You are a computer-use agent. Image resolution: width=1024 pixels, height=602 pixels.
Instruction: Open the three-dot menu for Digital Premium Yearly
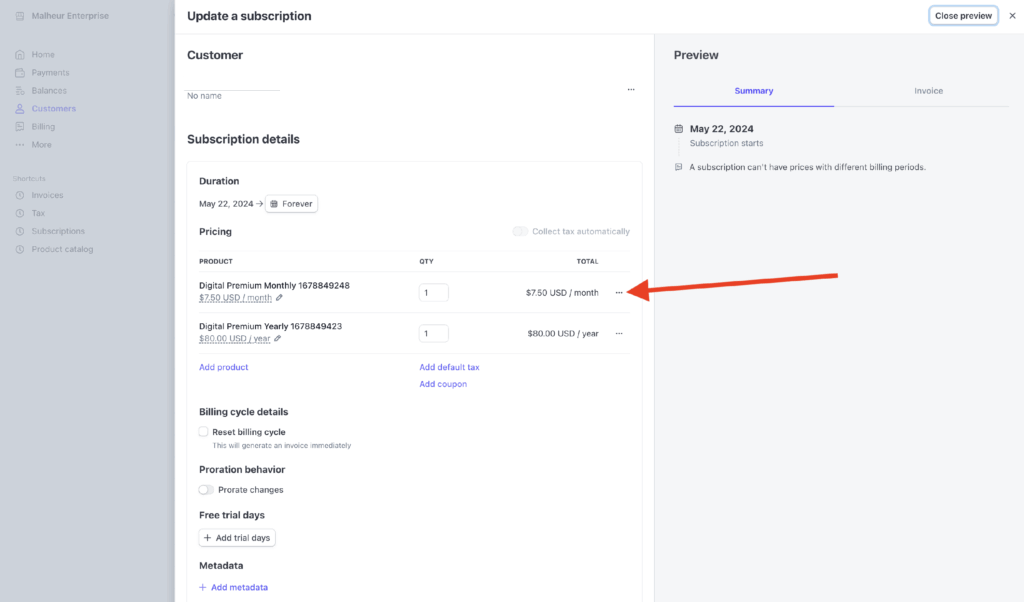[x=619, y=333]
